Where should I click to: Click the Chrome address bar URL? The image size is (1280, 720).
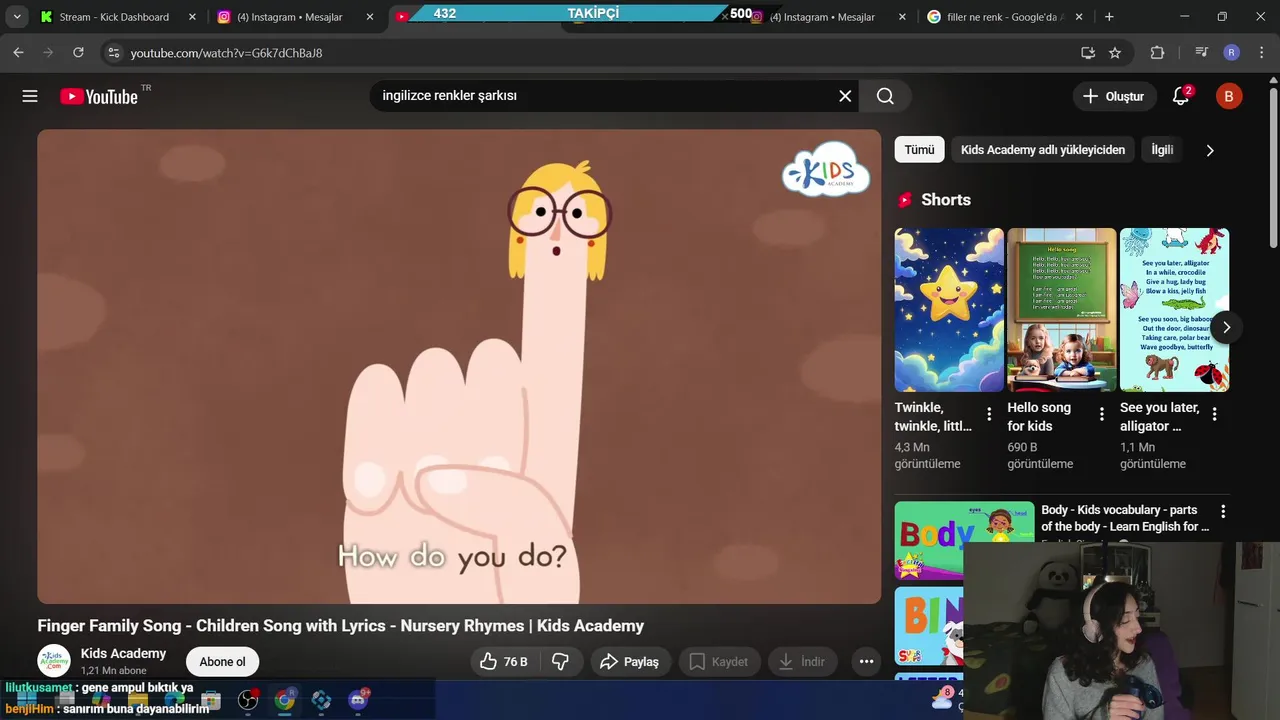[226, 53]
